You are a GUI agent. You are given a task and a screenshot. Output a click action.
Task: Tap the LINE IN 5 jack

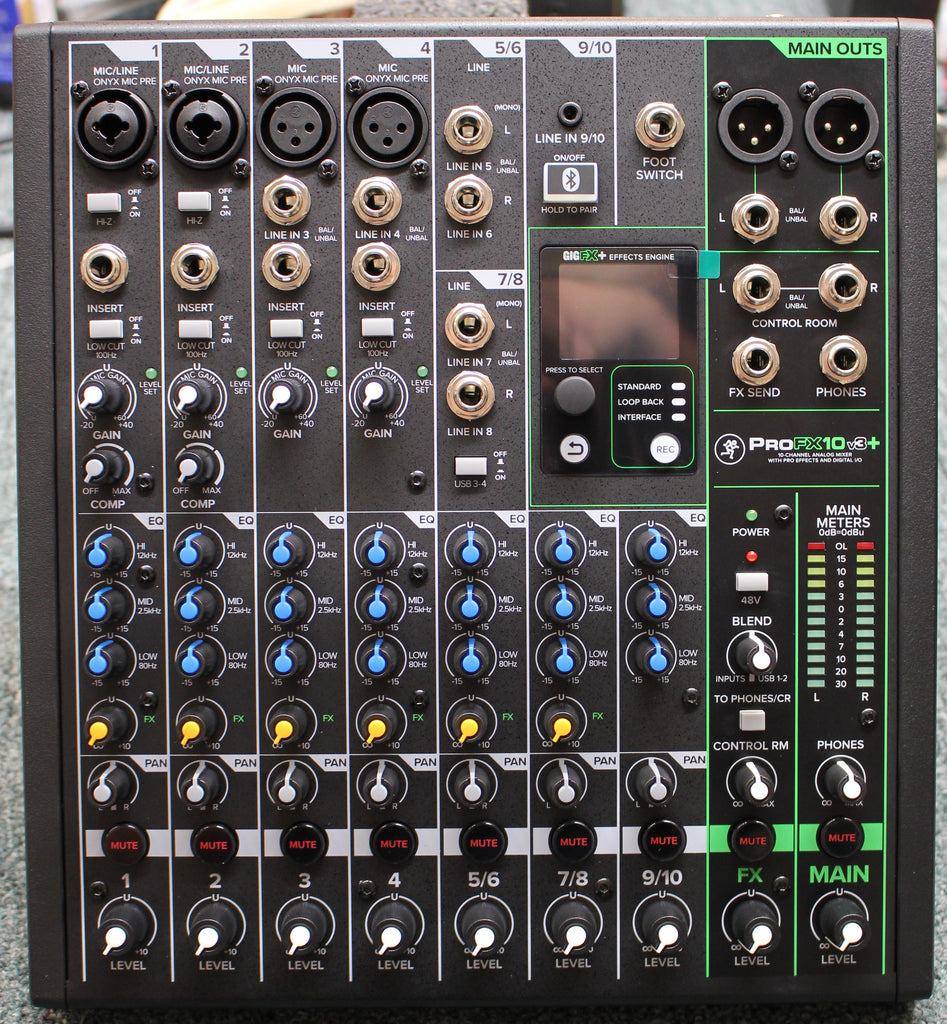coord(469,129)
